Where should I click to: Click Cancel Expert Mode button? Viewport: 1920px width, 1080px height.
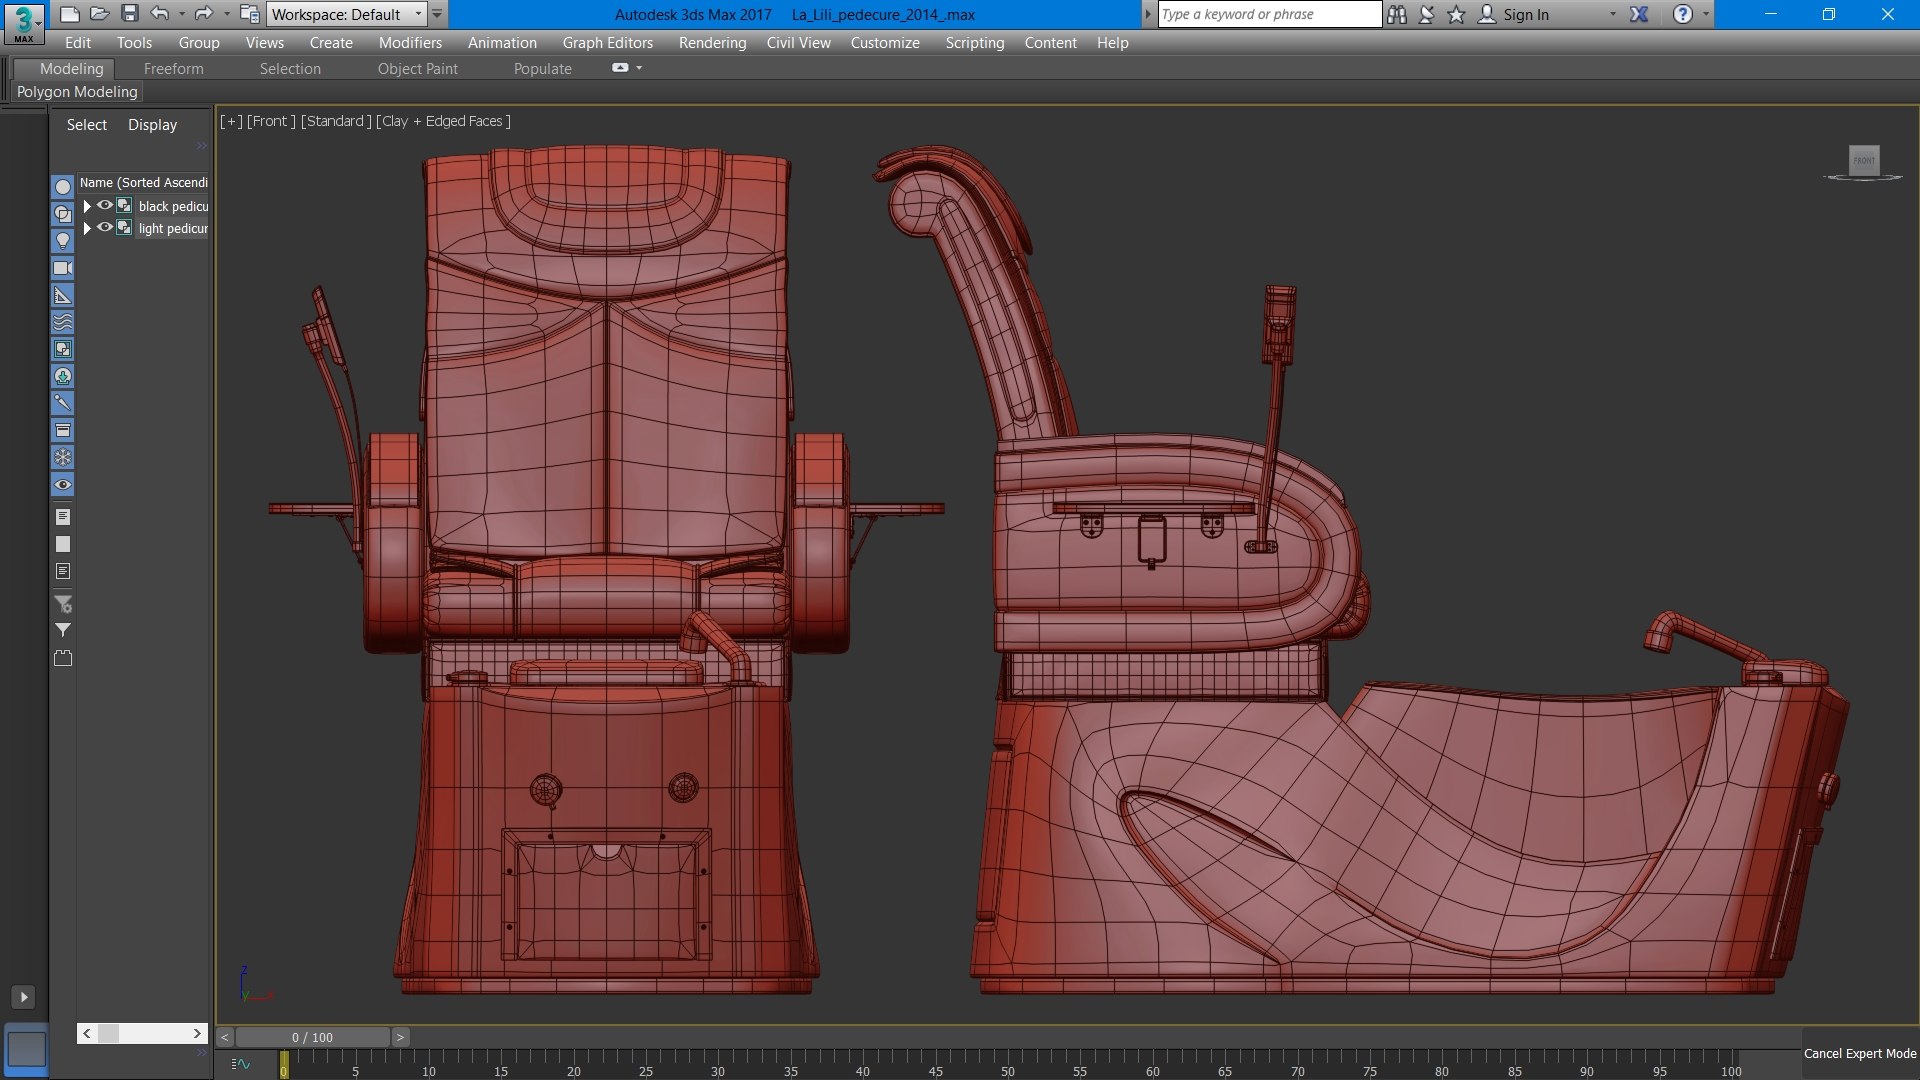pyautogui.click(x=1860, y=1053)
